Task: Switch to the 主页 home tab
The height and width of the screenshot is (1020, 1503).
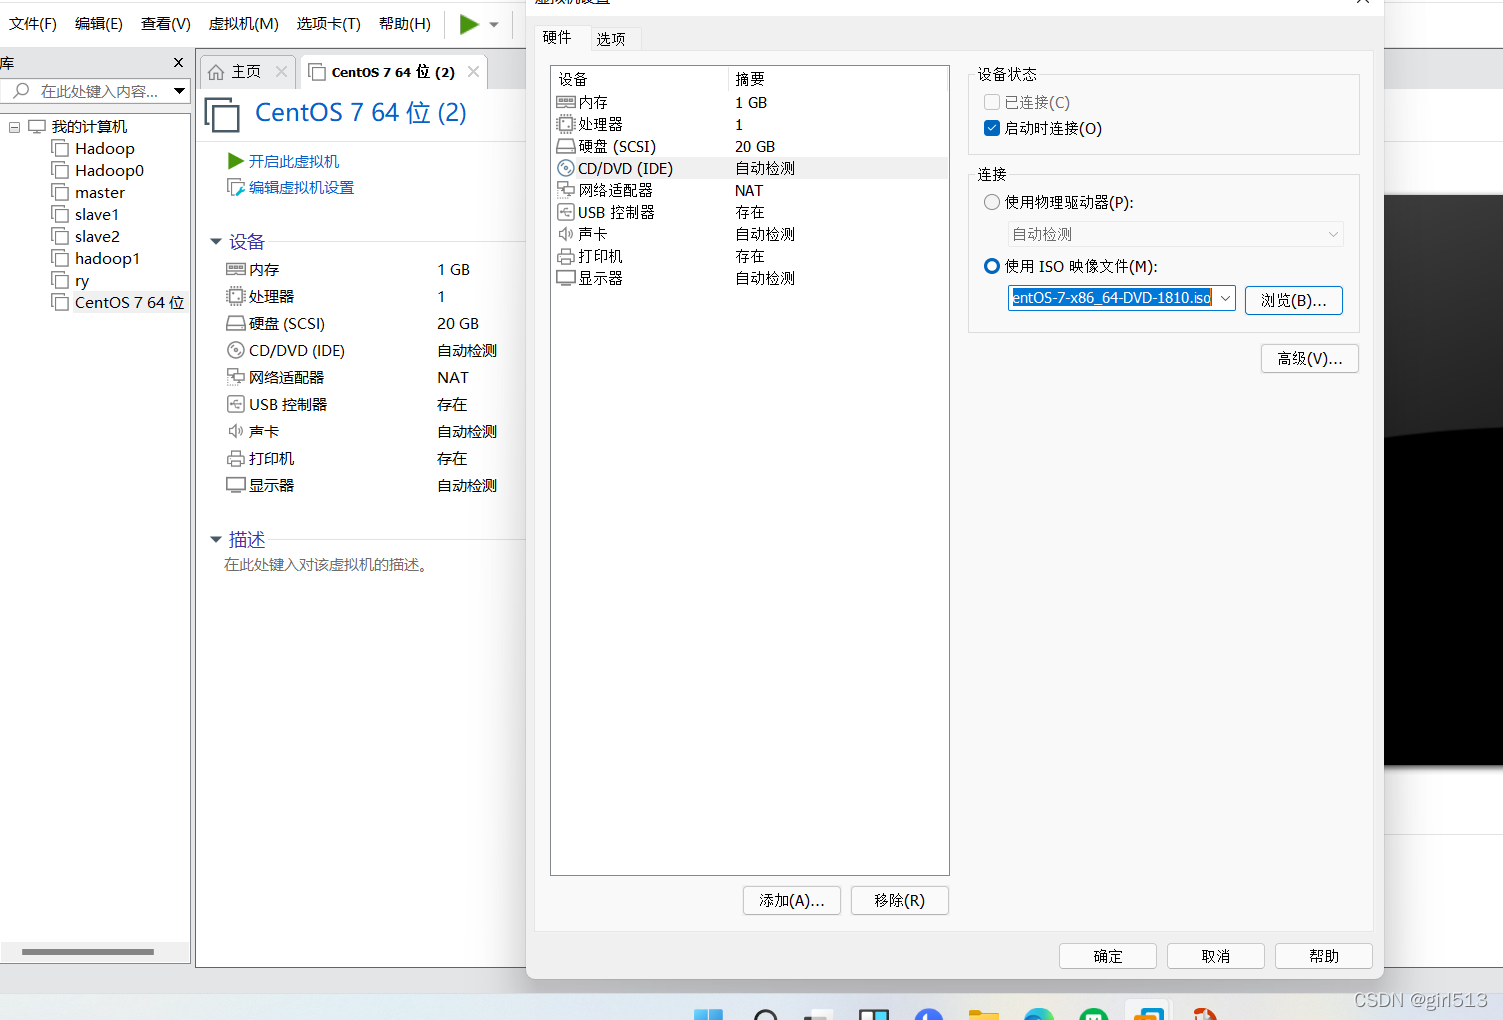Action: [x=246, y=72]
